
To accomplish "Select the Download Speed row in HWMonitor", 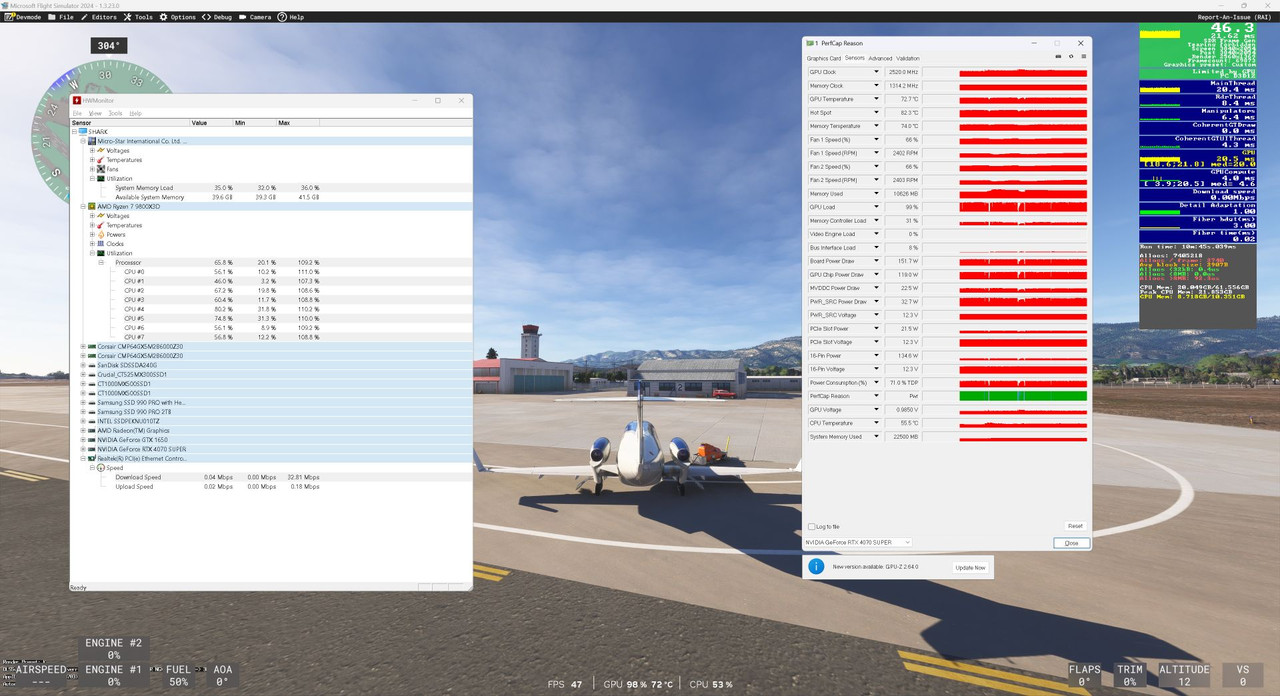I will (216, 477).
